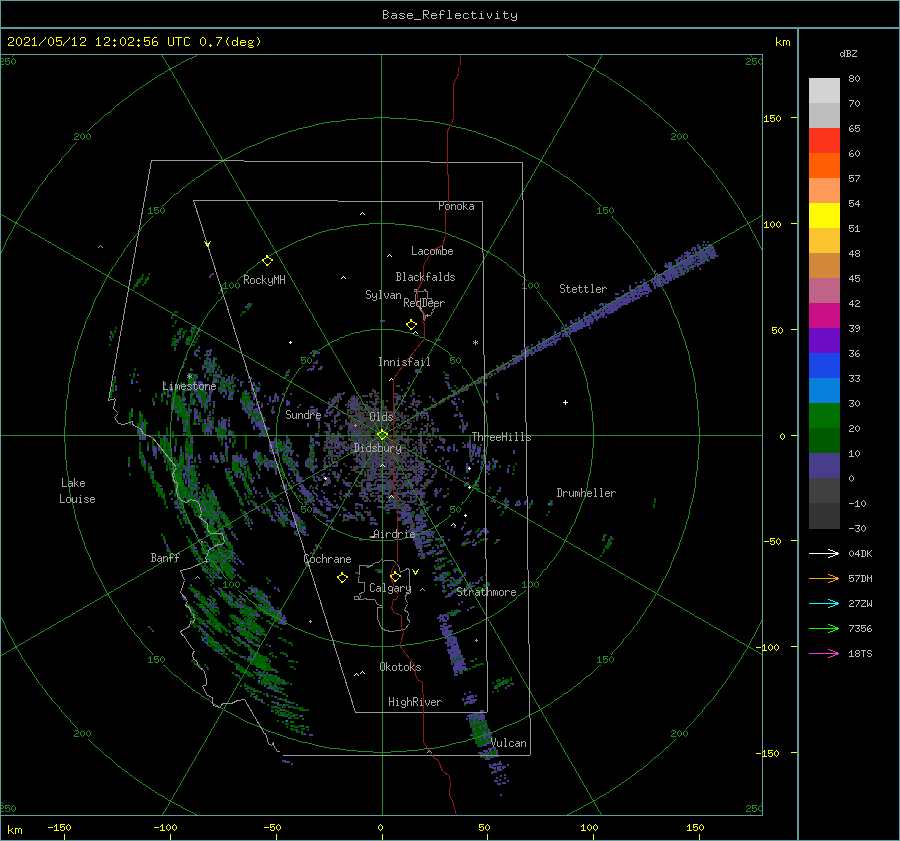900x841 pixels.
Task: Click the white plus marker west of Stettler
Action: click(565, 402)
